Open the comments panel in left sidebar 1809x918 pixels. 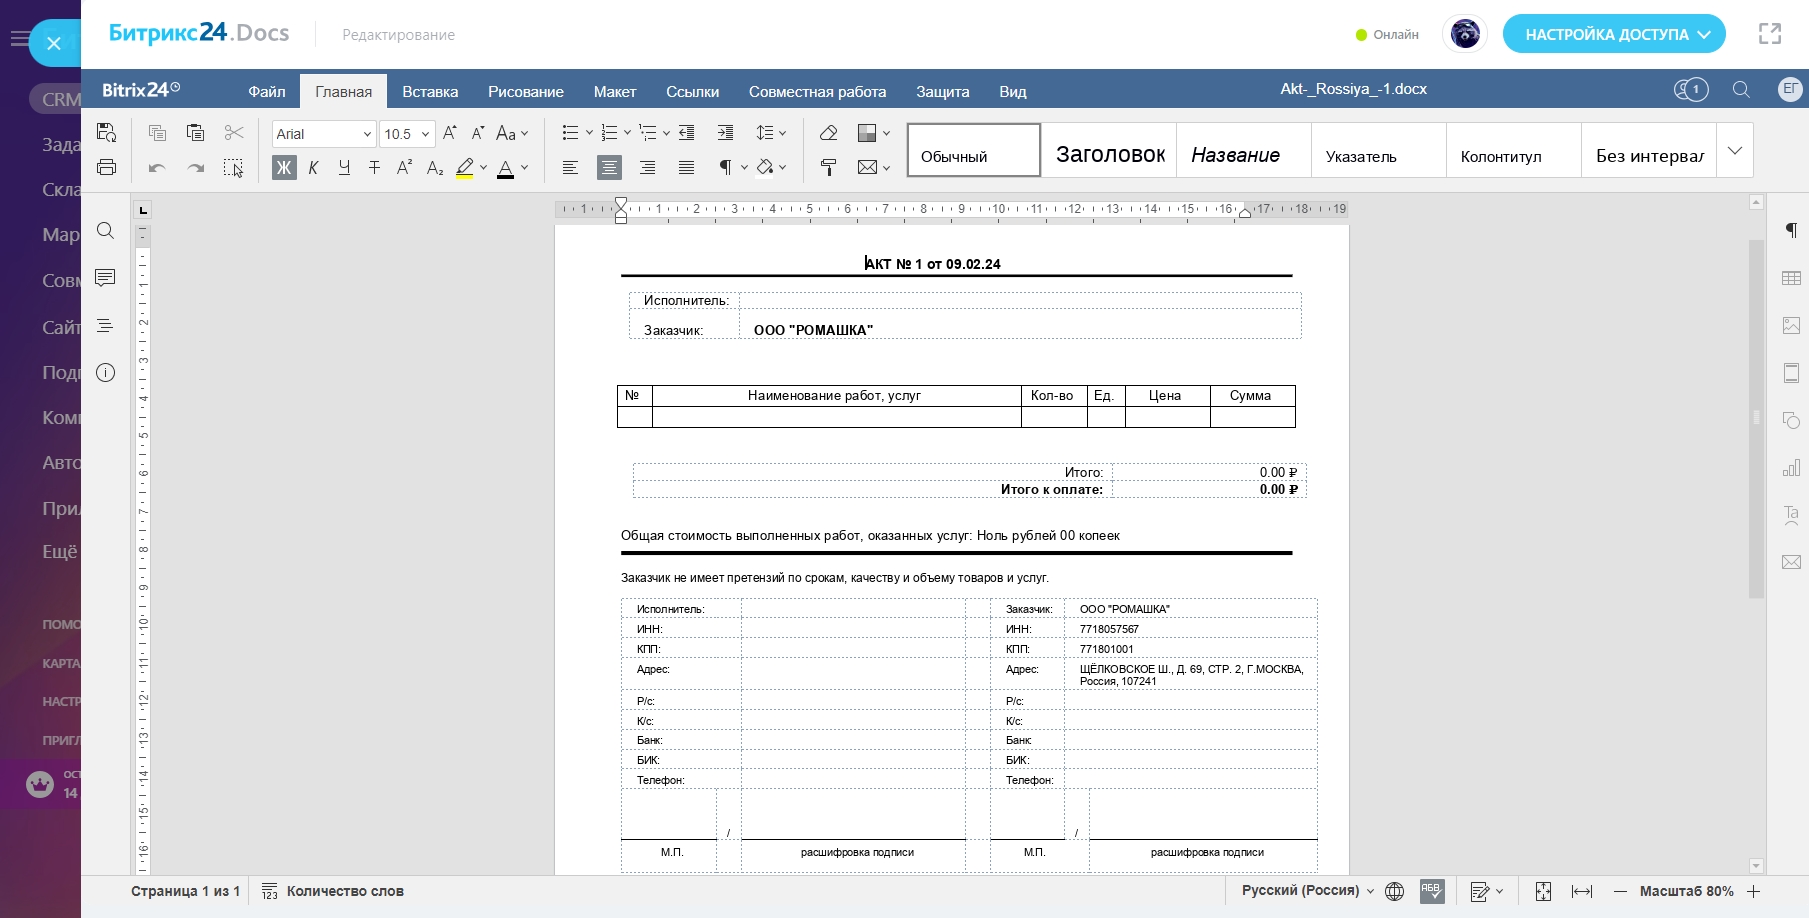pyautogui.click(x=105, y=278)
